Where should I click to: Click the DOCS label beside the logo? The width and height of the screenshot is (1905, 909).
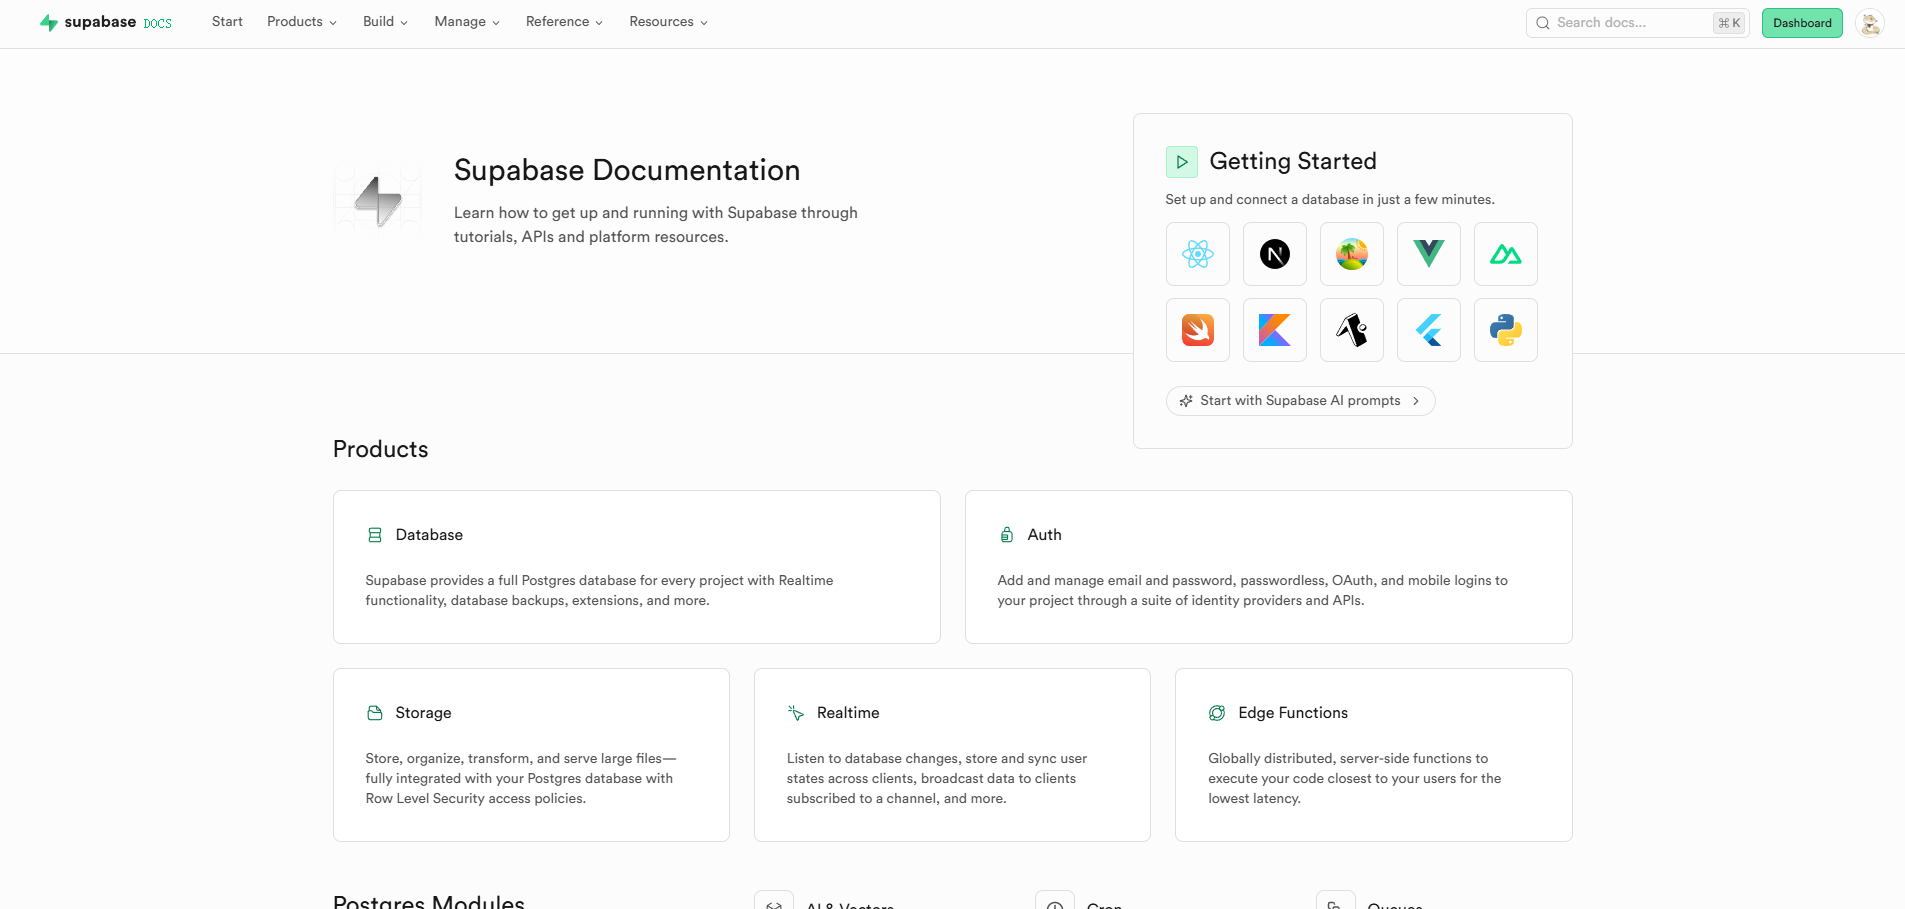click(157, 23)
